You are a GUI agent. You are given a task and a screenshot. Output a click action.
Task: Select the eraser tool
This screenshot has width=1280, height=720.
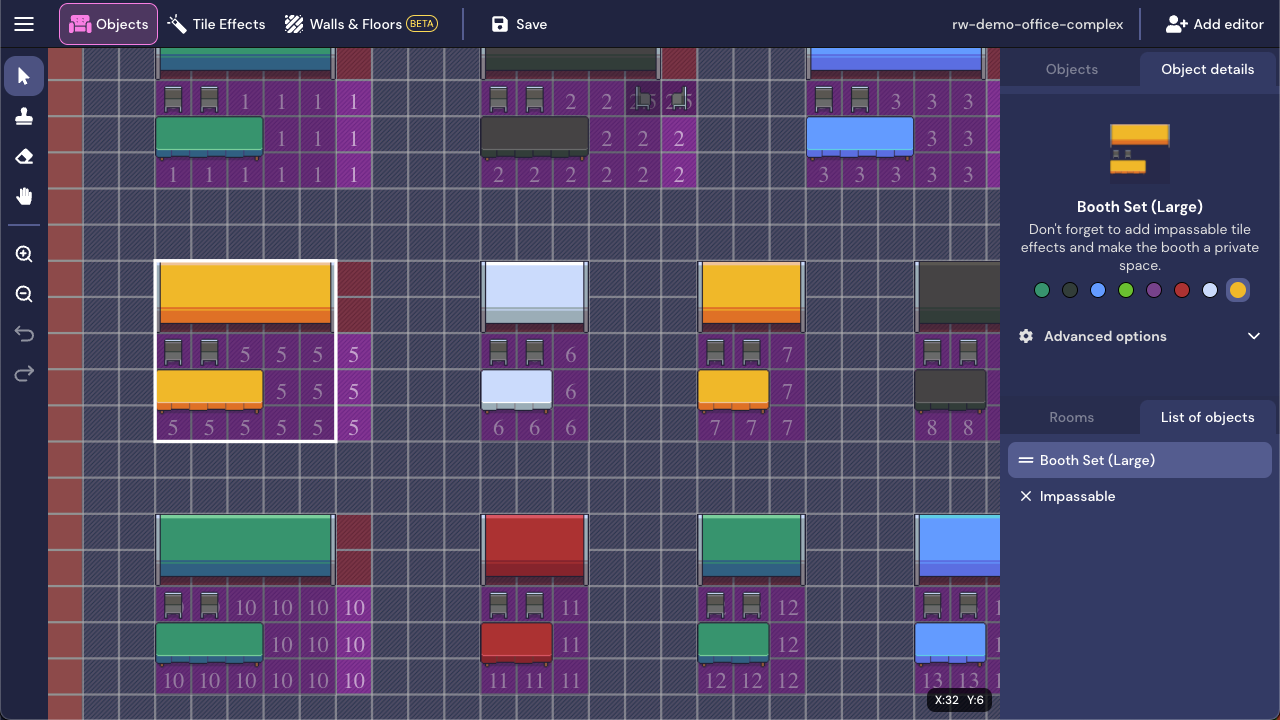click(x=24, y=157)
